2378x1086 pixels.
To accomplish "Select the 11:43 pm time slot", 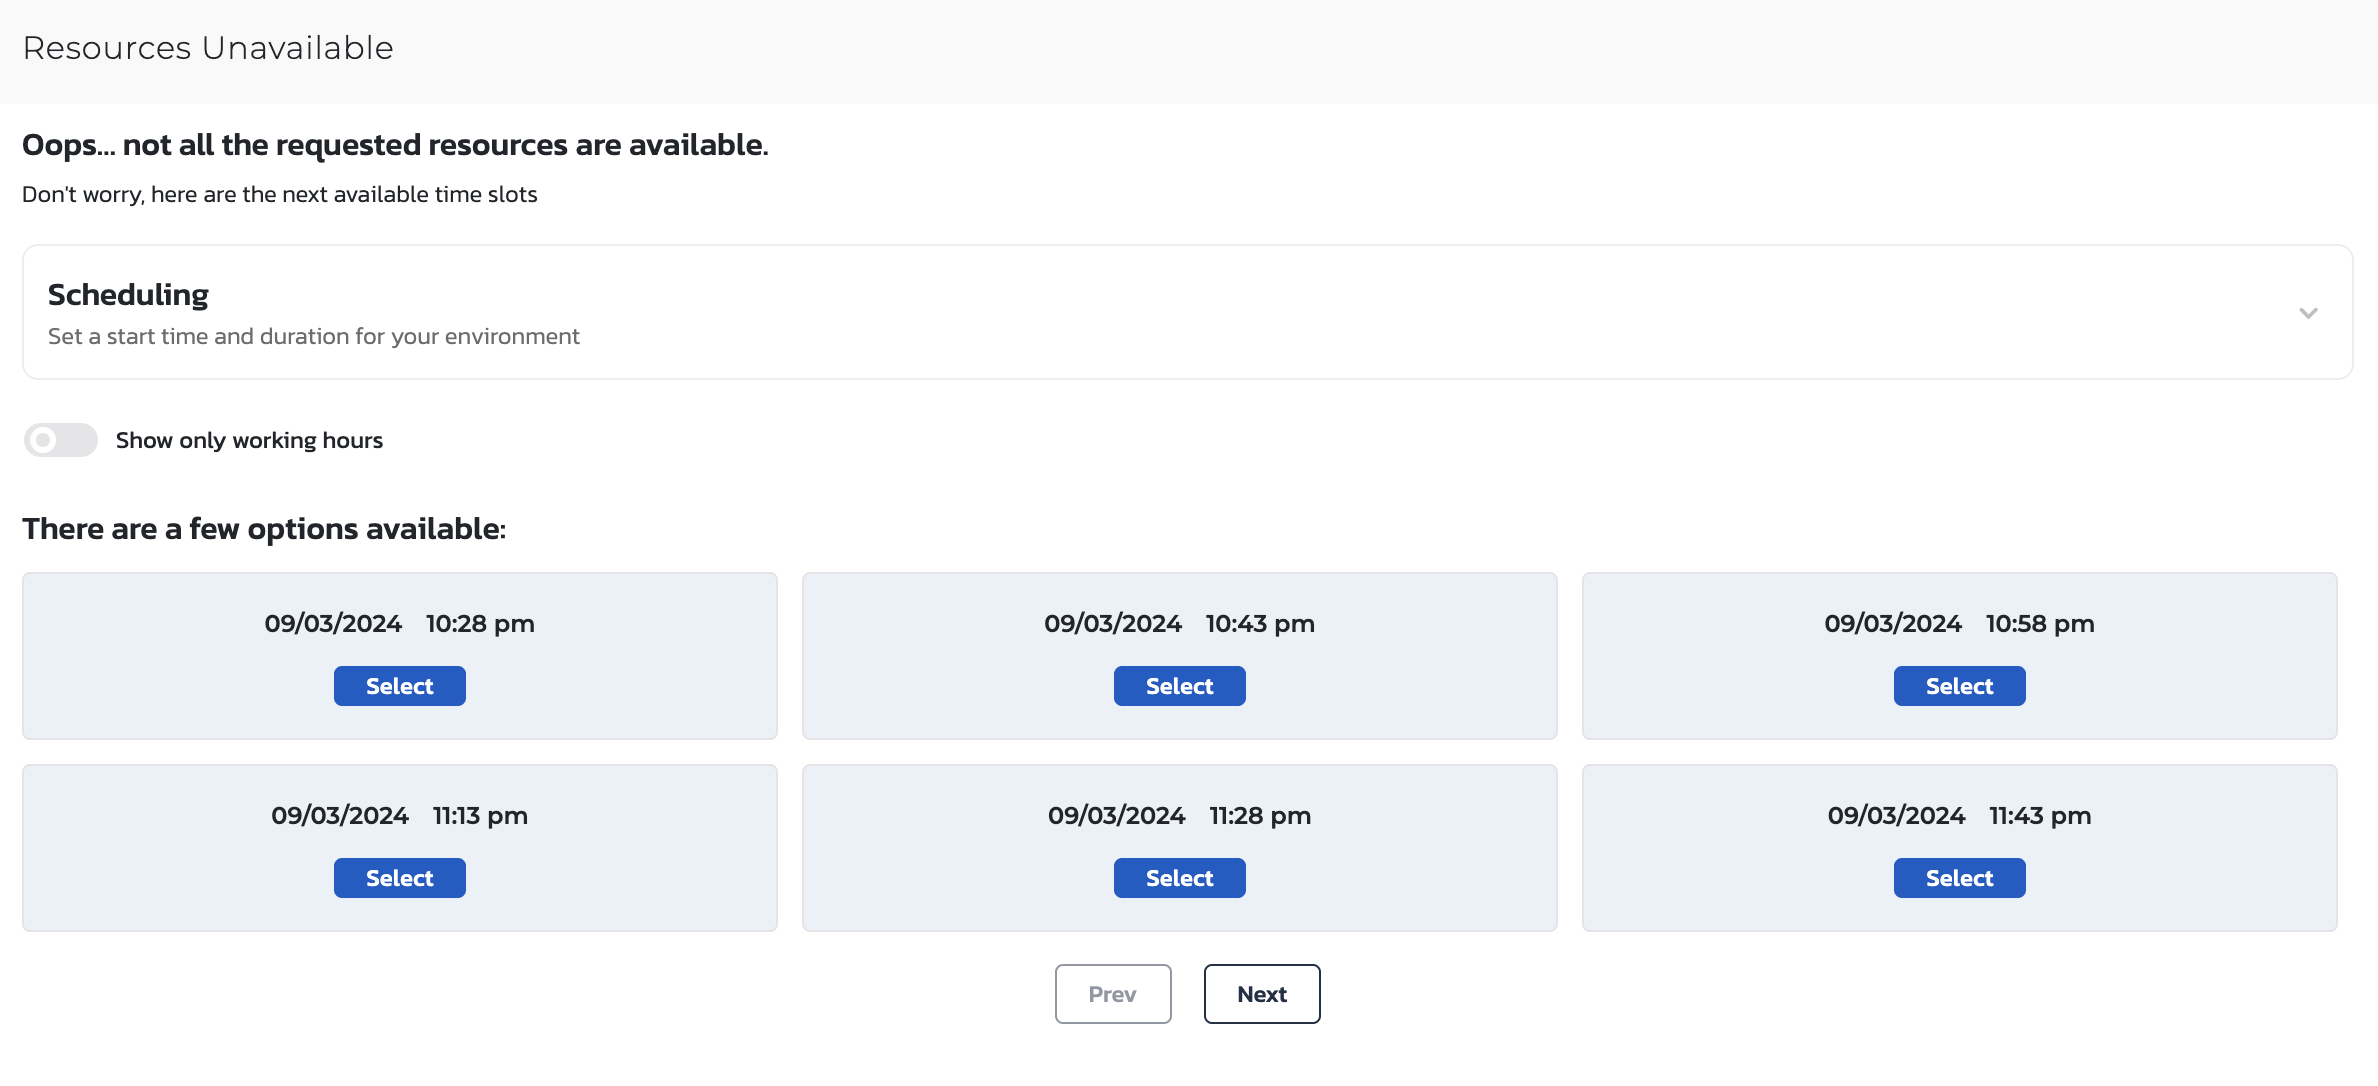I will click(x=1959, y=878).
